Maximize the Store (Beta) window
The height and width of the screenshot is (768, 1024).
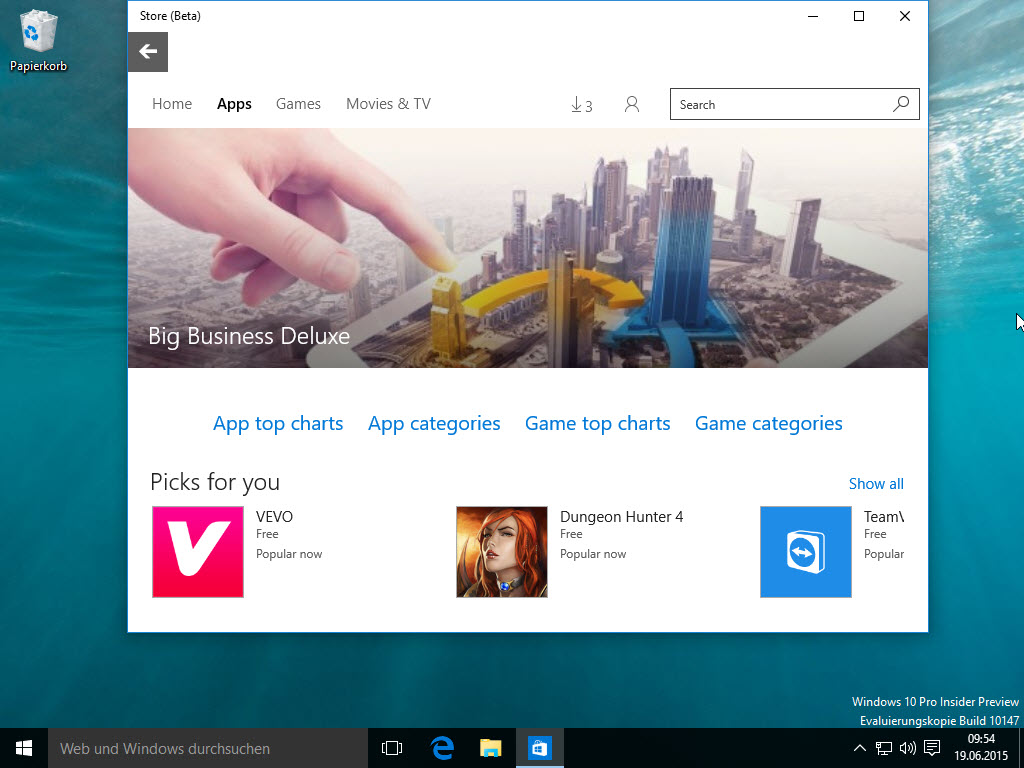coord(859,16)
